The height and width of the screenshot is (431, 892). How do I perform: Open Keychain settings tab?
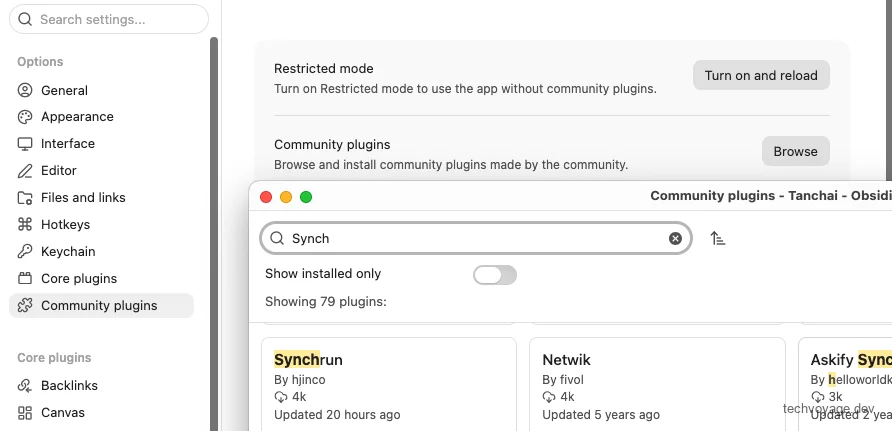(x=101, y=251)
